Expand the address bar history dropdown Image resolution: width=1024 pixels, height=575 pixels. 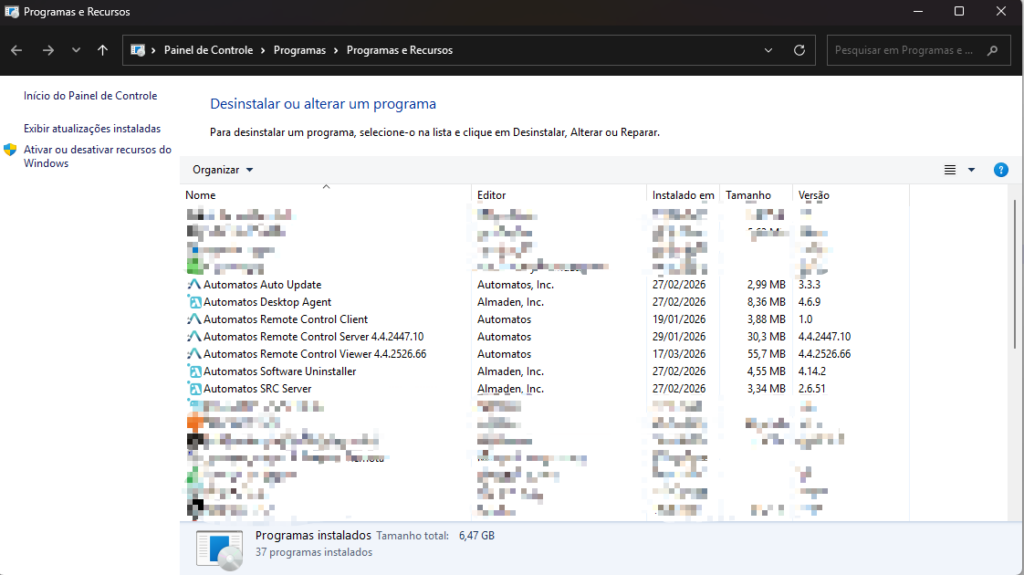[768, 50]
